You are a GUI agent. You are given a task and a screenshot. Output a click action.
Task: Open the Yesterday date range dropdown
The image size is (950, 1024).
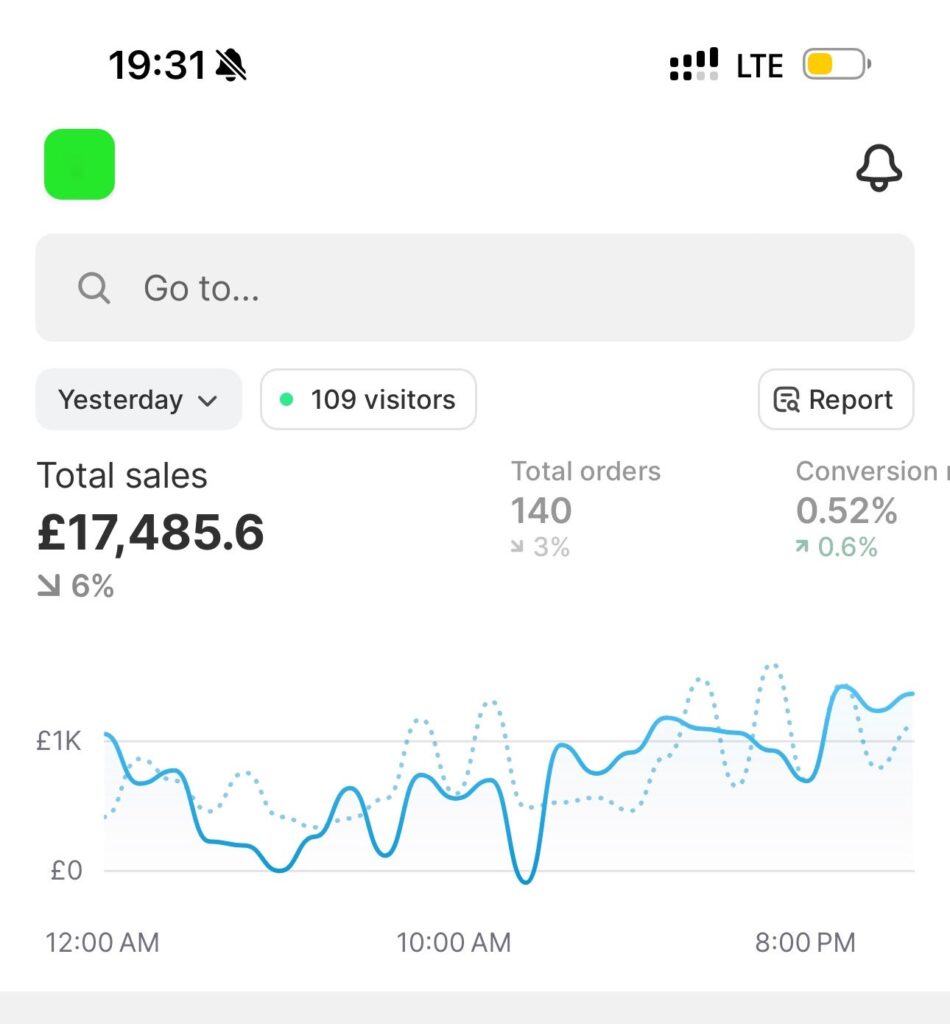(138, 400)
